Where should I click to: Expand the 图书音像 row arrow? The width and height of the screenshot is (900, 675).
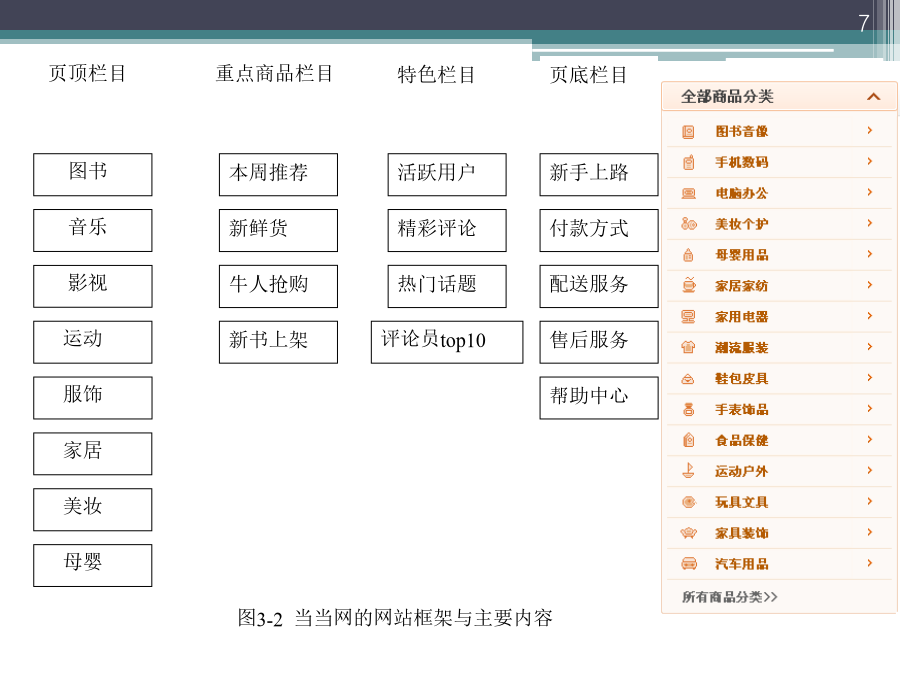(x=870, y=130)
